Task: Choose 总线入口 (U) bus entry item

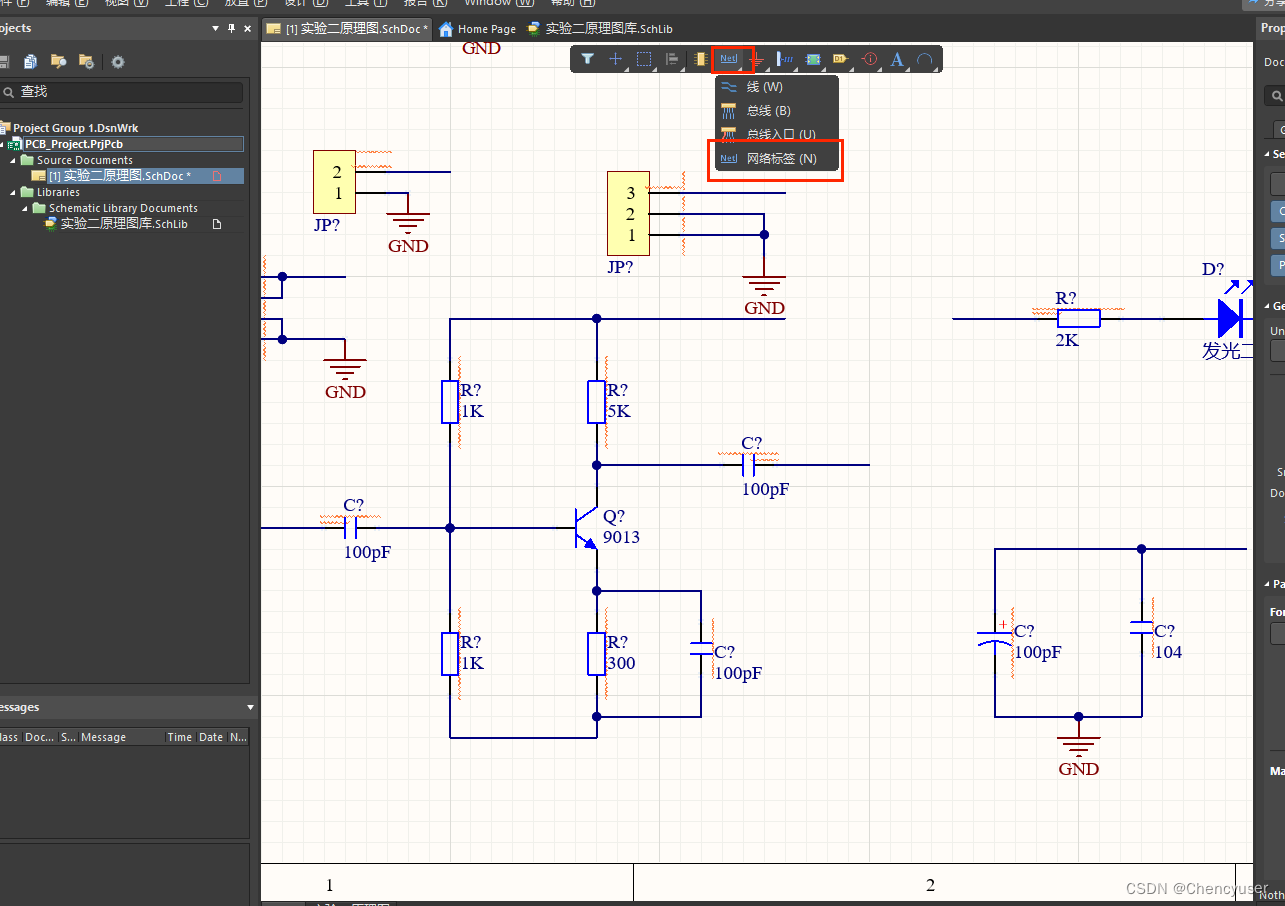Action: 776,134
